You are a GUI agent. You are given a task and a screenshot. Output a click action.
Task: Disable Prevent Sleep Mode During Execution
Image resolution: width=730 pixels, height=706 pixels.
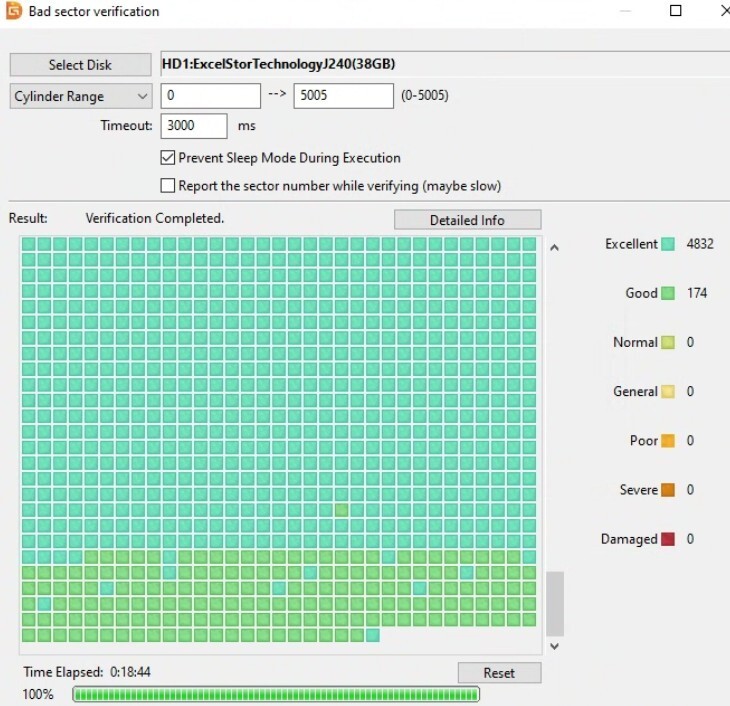click(168, 157)
